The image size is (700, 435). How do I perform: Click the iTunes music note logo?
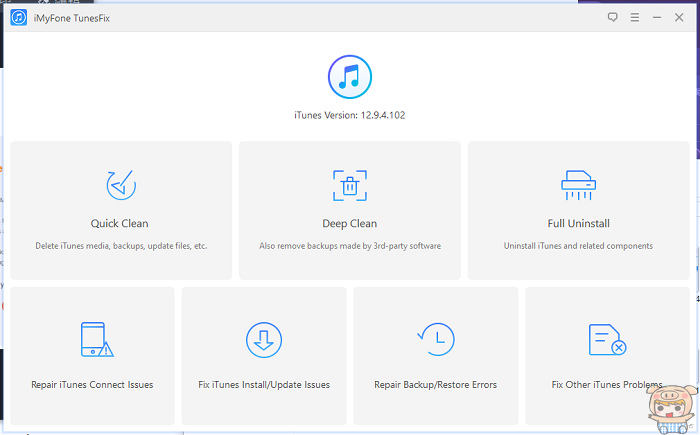pyautogui.click(x=350, y=77)
